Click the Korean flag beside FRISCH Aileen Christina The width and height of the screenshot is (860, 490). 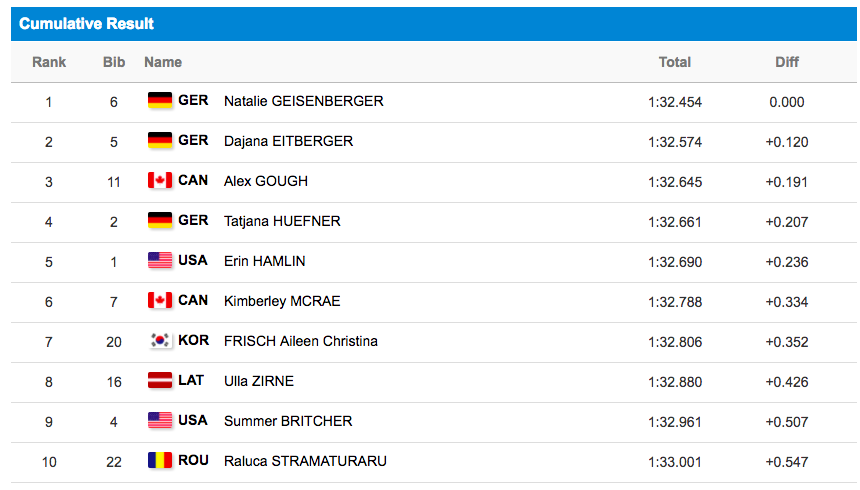tap(160, 341)
